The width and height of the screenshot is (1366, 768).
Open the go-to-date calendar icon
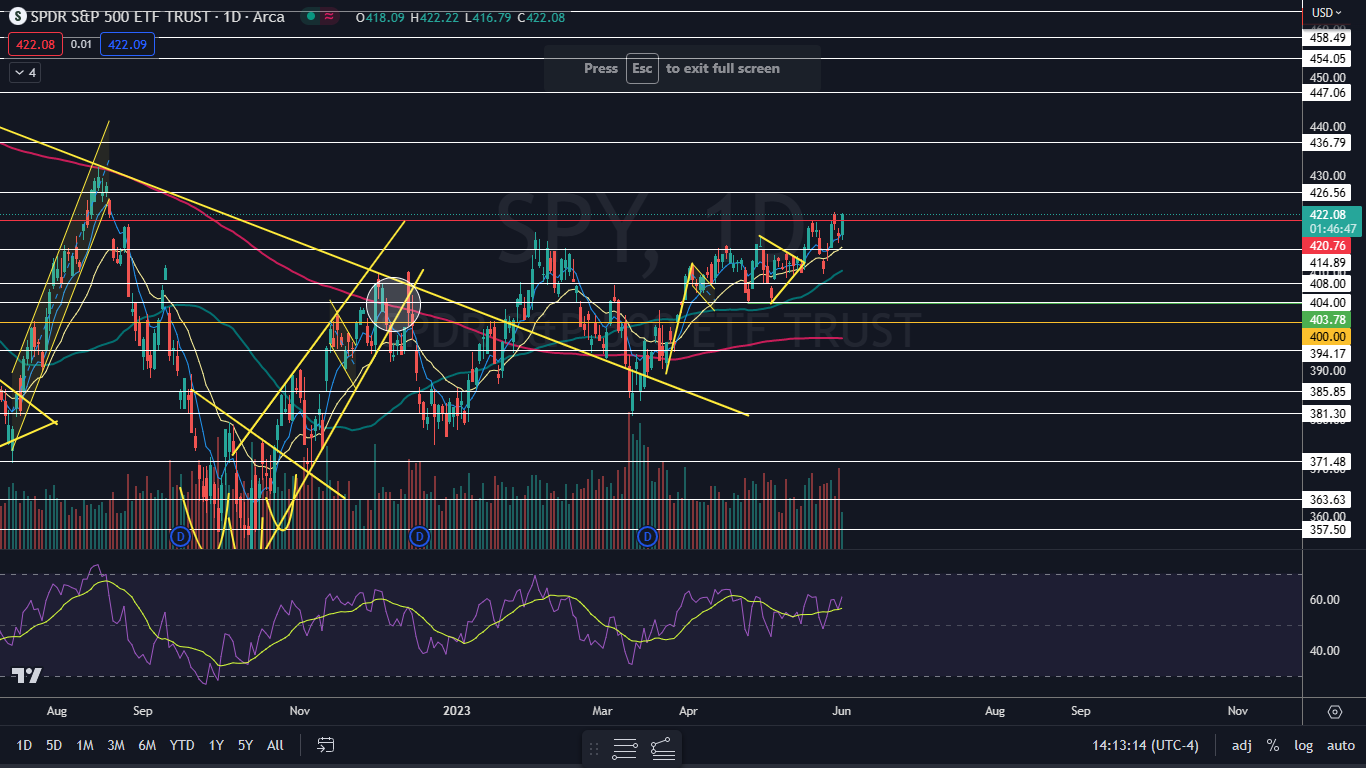pos(325,745)
